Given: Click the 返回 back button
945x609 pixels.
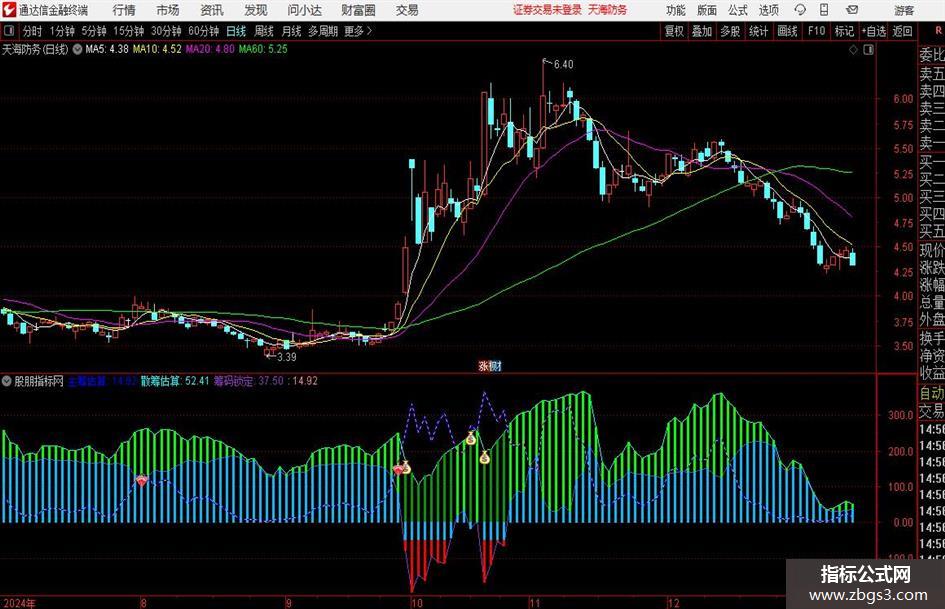Looking at the screenshot, I should pos(902,31).
